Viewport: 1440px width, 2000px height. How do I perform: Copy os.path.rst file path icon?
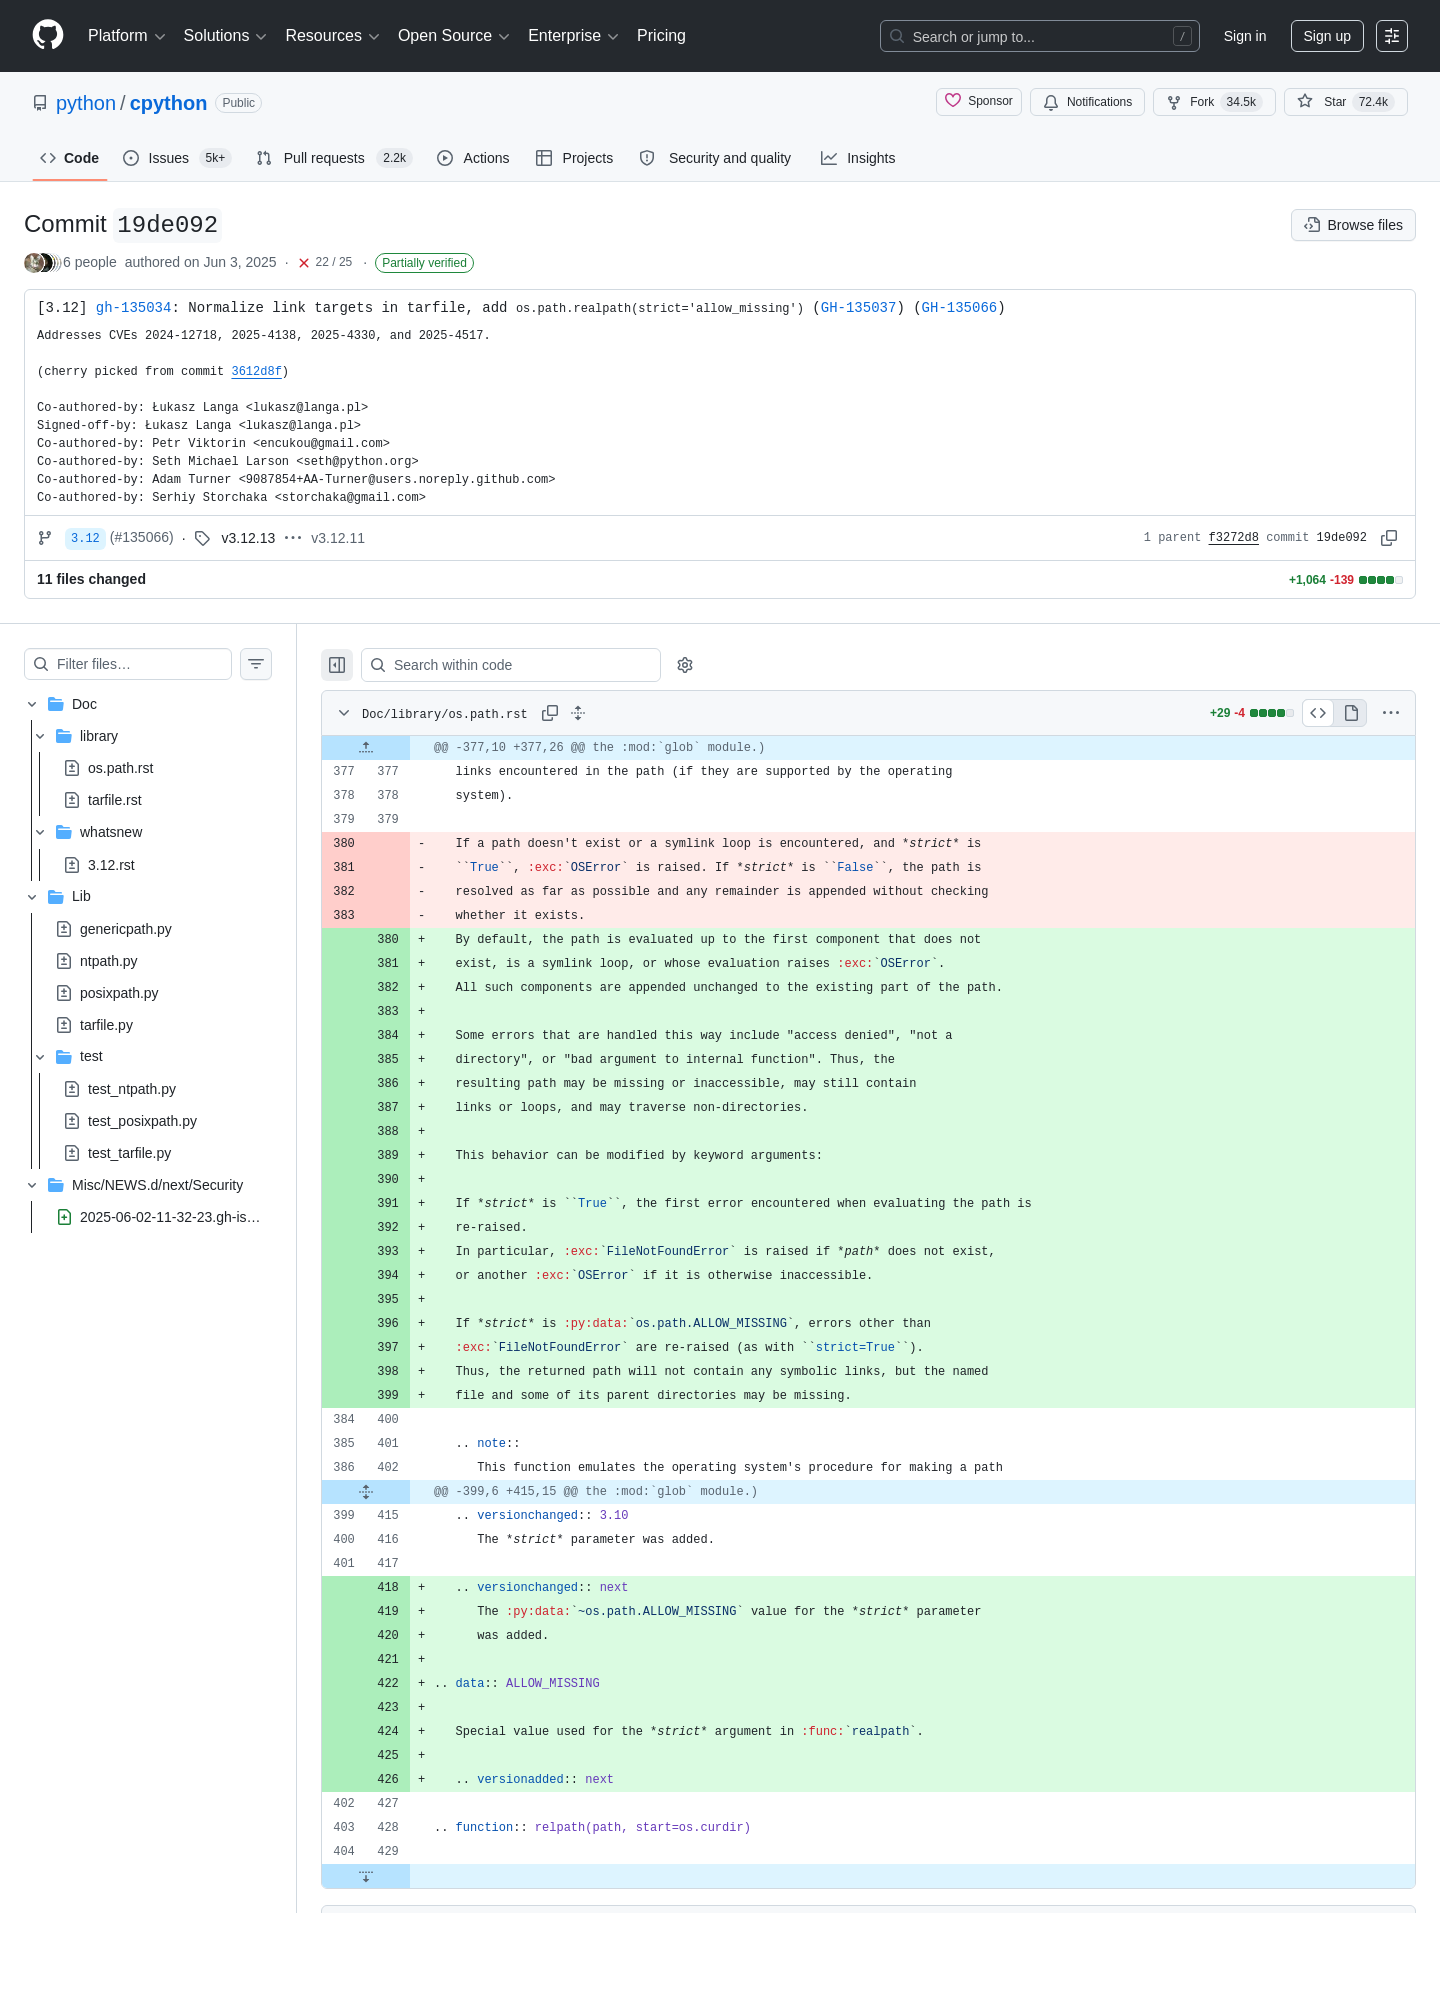(x=550, y=713)
